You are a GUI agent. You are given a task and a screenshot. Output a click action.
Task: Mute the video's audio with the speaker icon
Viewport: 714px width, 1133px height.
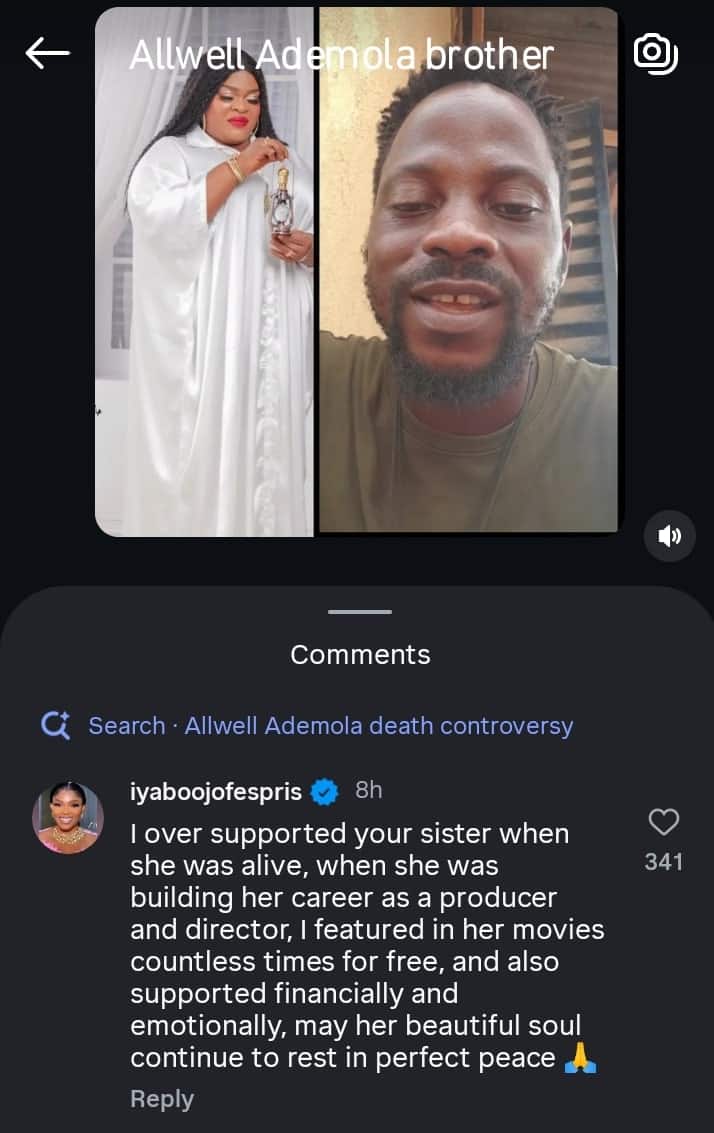669,536
